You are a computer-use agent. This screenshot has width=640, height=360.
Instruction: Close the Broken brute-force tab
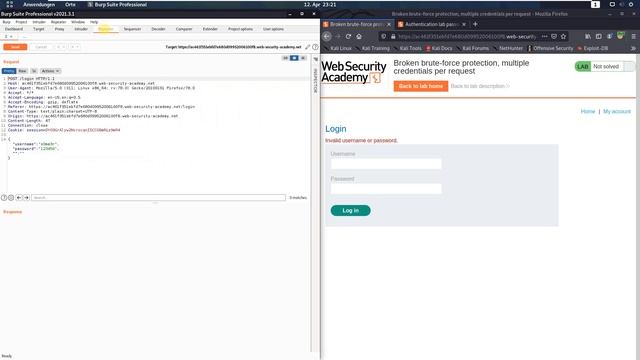(389, 24)
